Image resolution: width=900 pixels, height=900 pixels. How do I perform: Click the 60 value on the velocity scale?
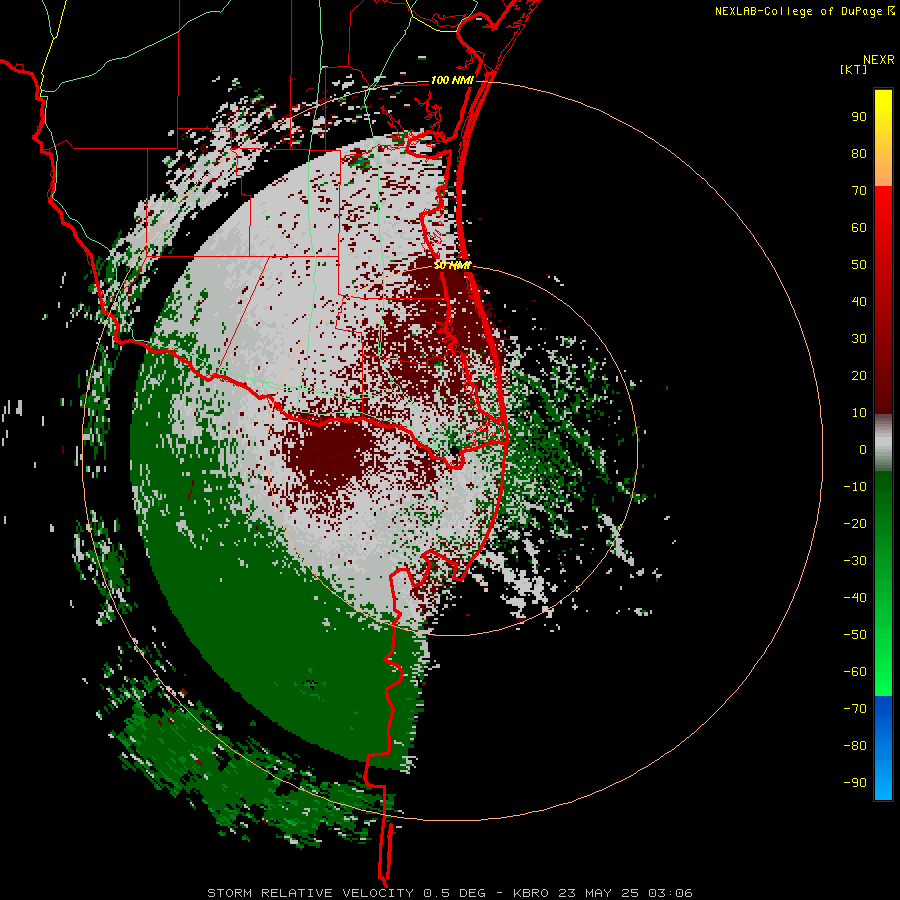859,227
